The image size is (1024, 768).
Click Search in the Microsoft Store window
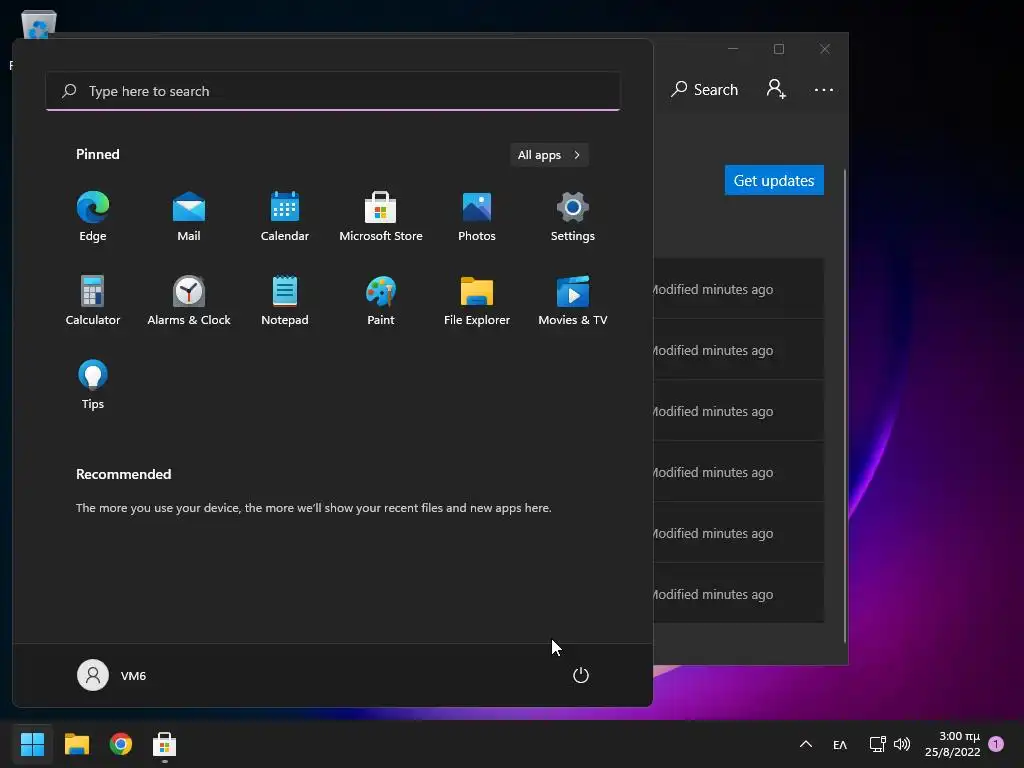pyautogui.click(x=705, y=89)
